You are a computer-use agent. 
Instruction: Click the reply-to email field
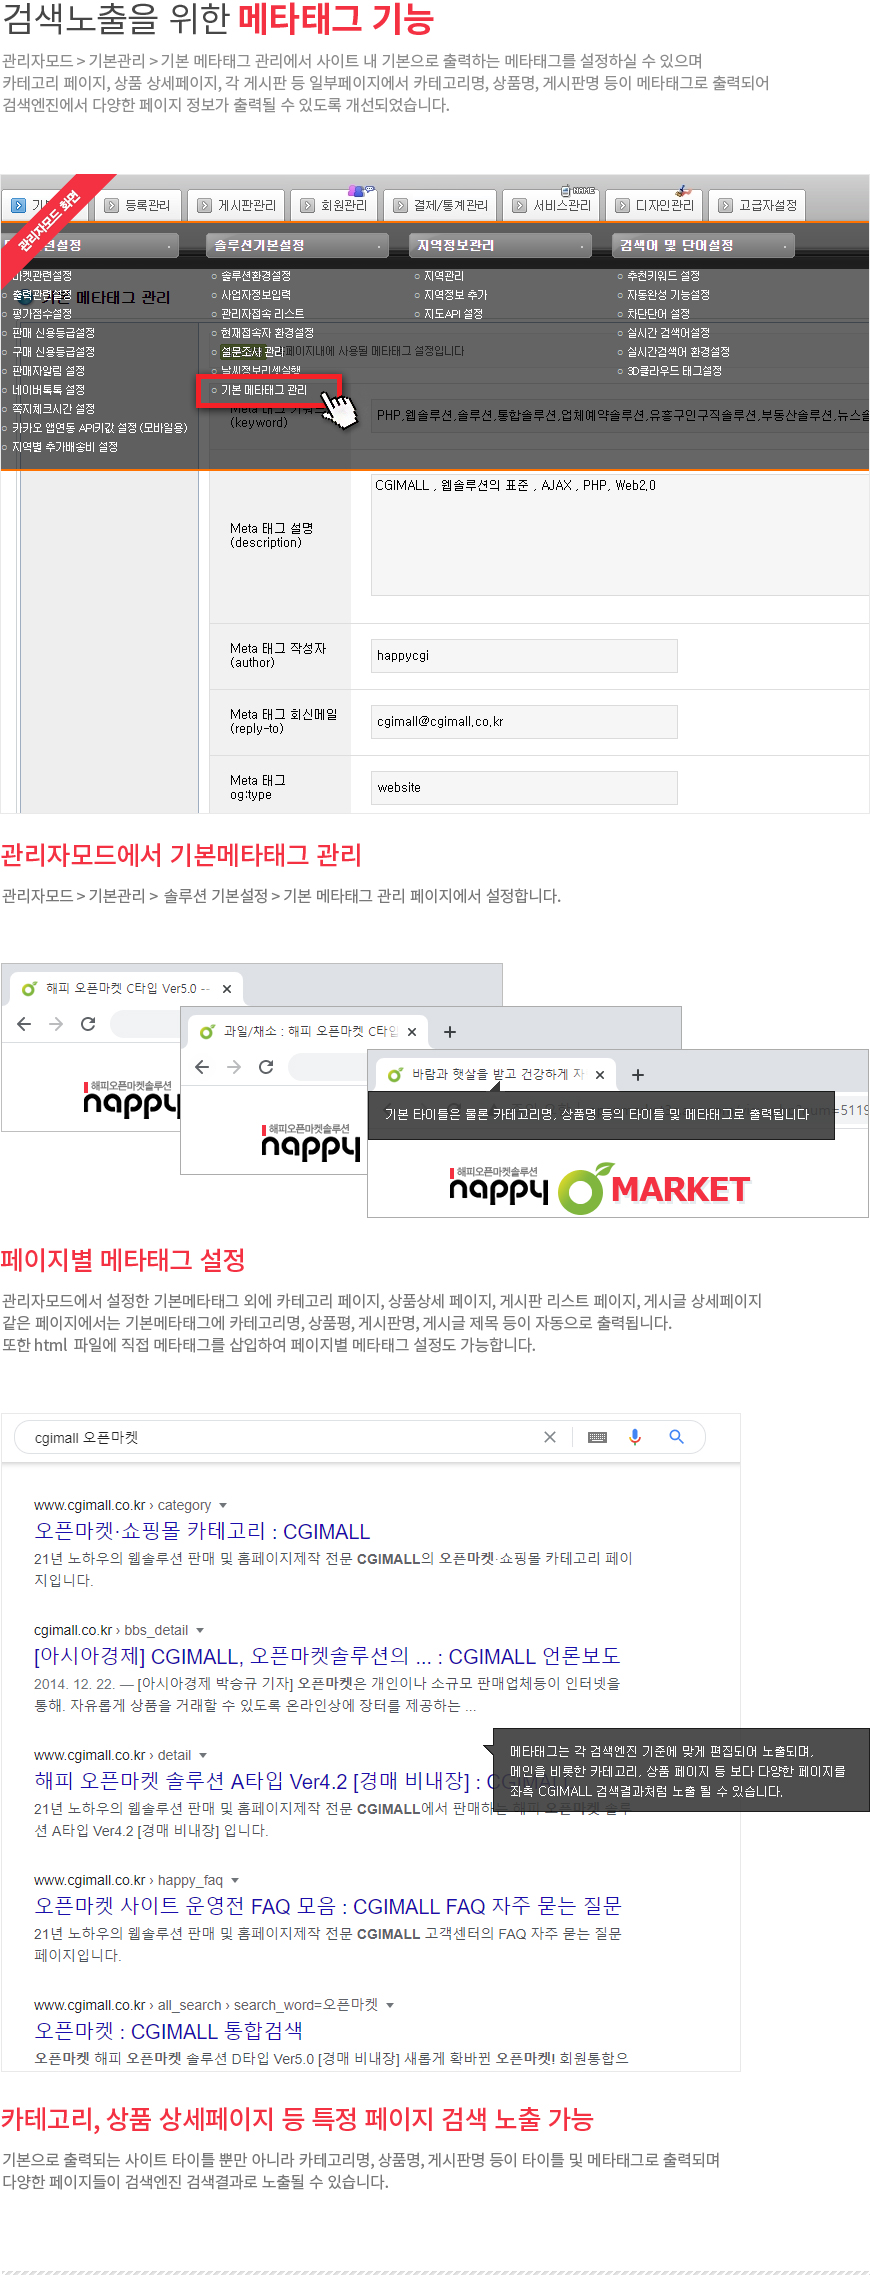coord(524,722)
